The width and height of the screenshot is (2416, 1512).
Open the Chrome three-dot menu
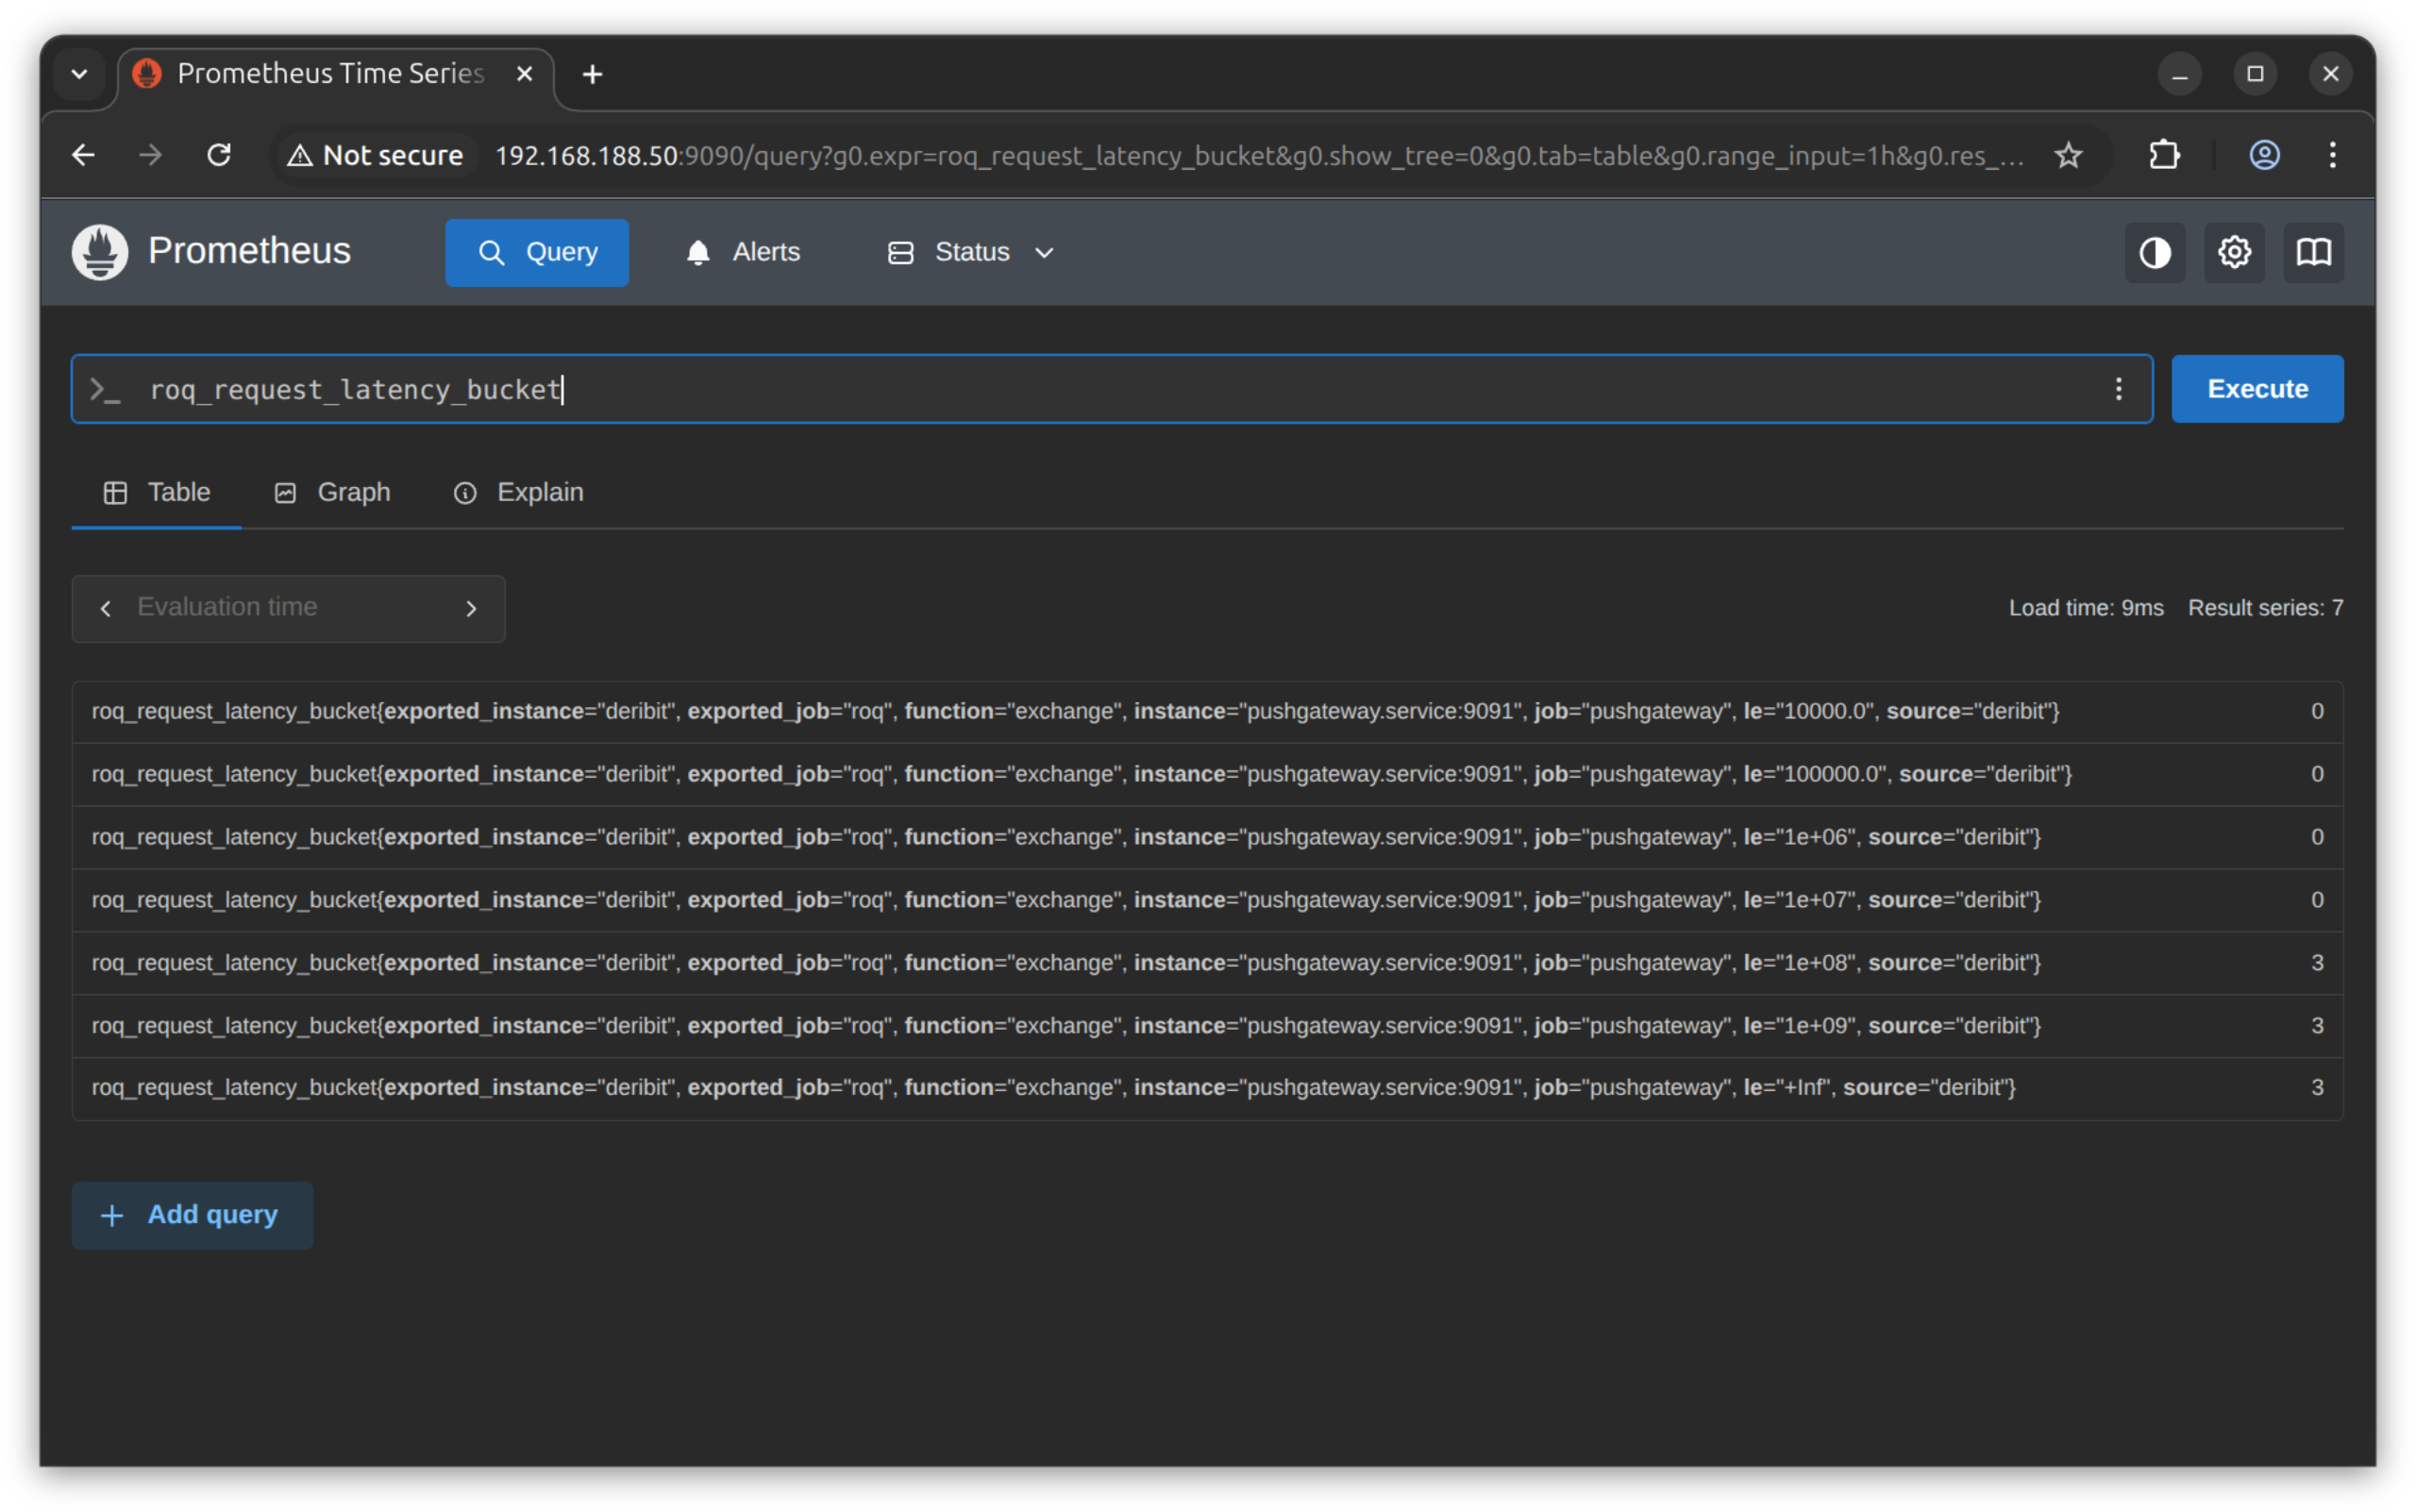coord(2332,155)
